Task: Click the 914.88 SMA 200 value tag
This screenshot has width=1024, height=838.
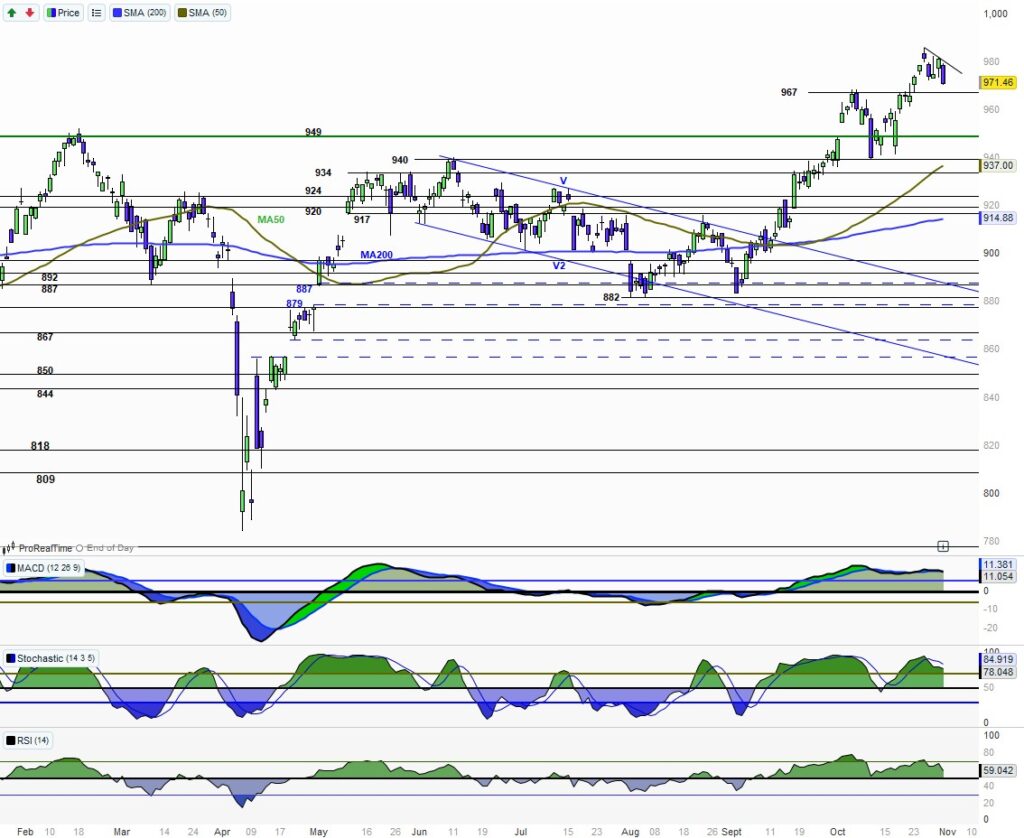Action: (x=999, y=218)
